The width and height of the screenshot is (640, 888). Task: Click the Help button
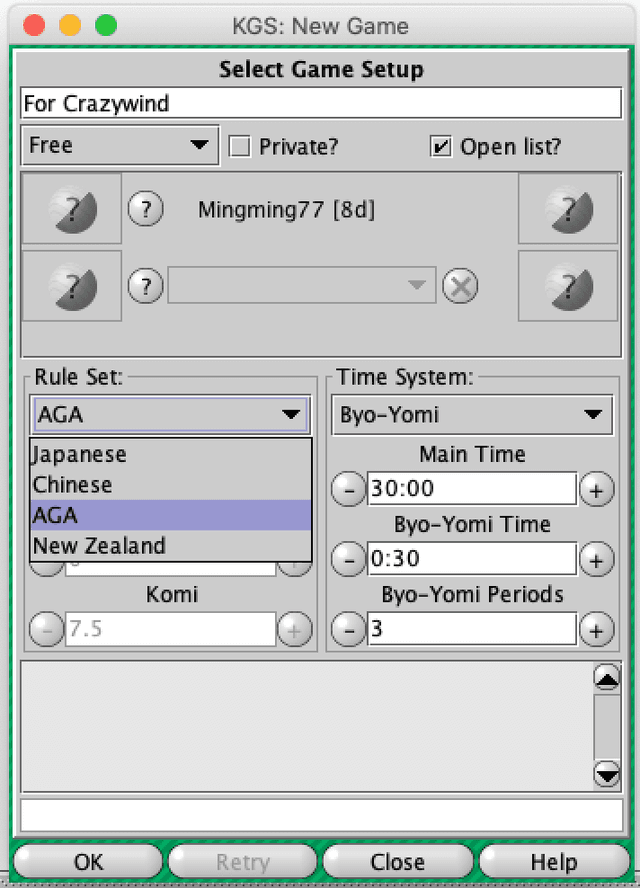[554, 861]
